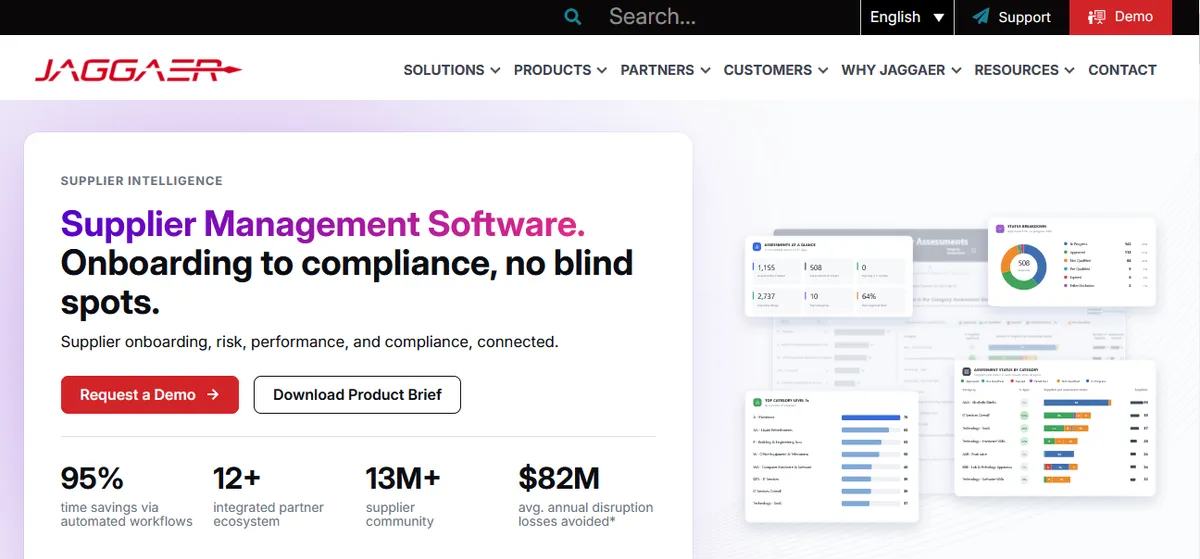Click the 12+ integrated partner statistic
This screenshot has height=559, width=1200.
269,495
